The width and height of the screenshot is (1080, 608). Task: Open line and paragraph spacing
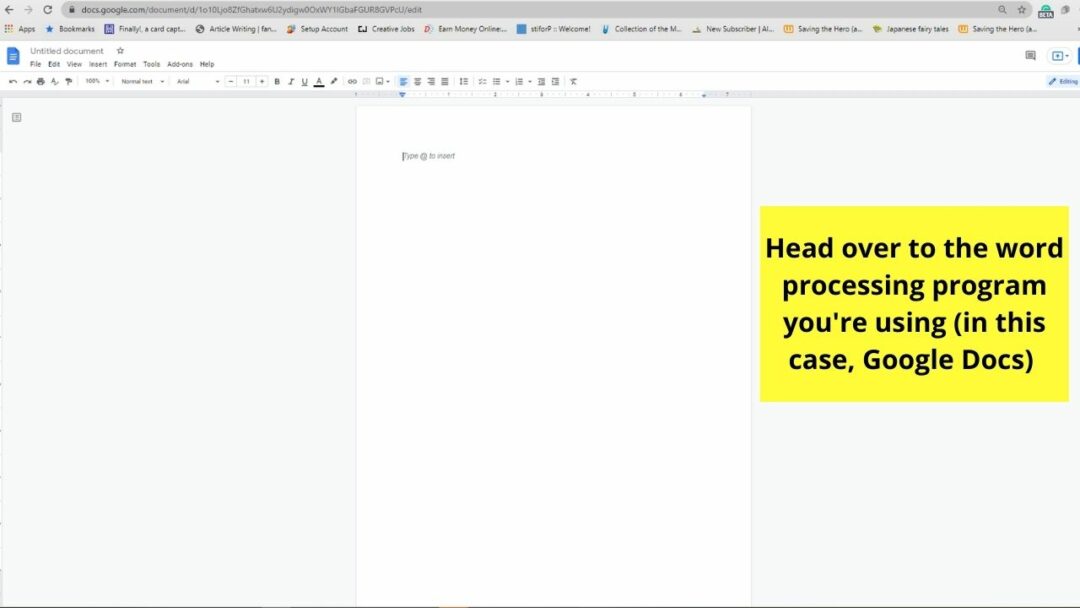[464, 81]
